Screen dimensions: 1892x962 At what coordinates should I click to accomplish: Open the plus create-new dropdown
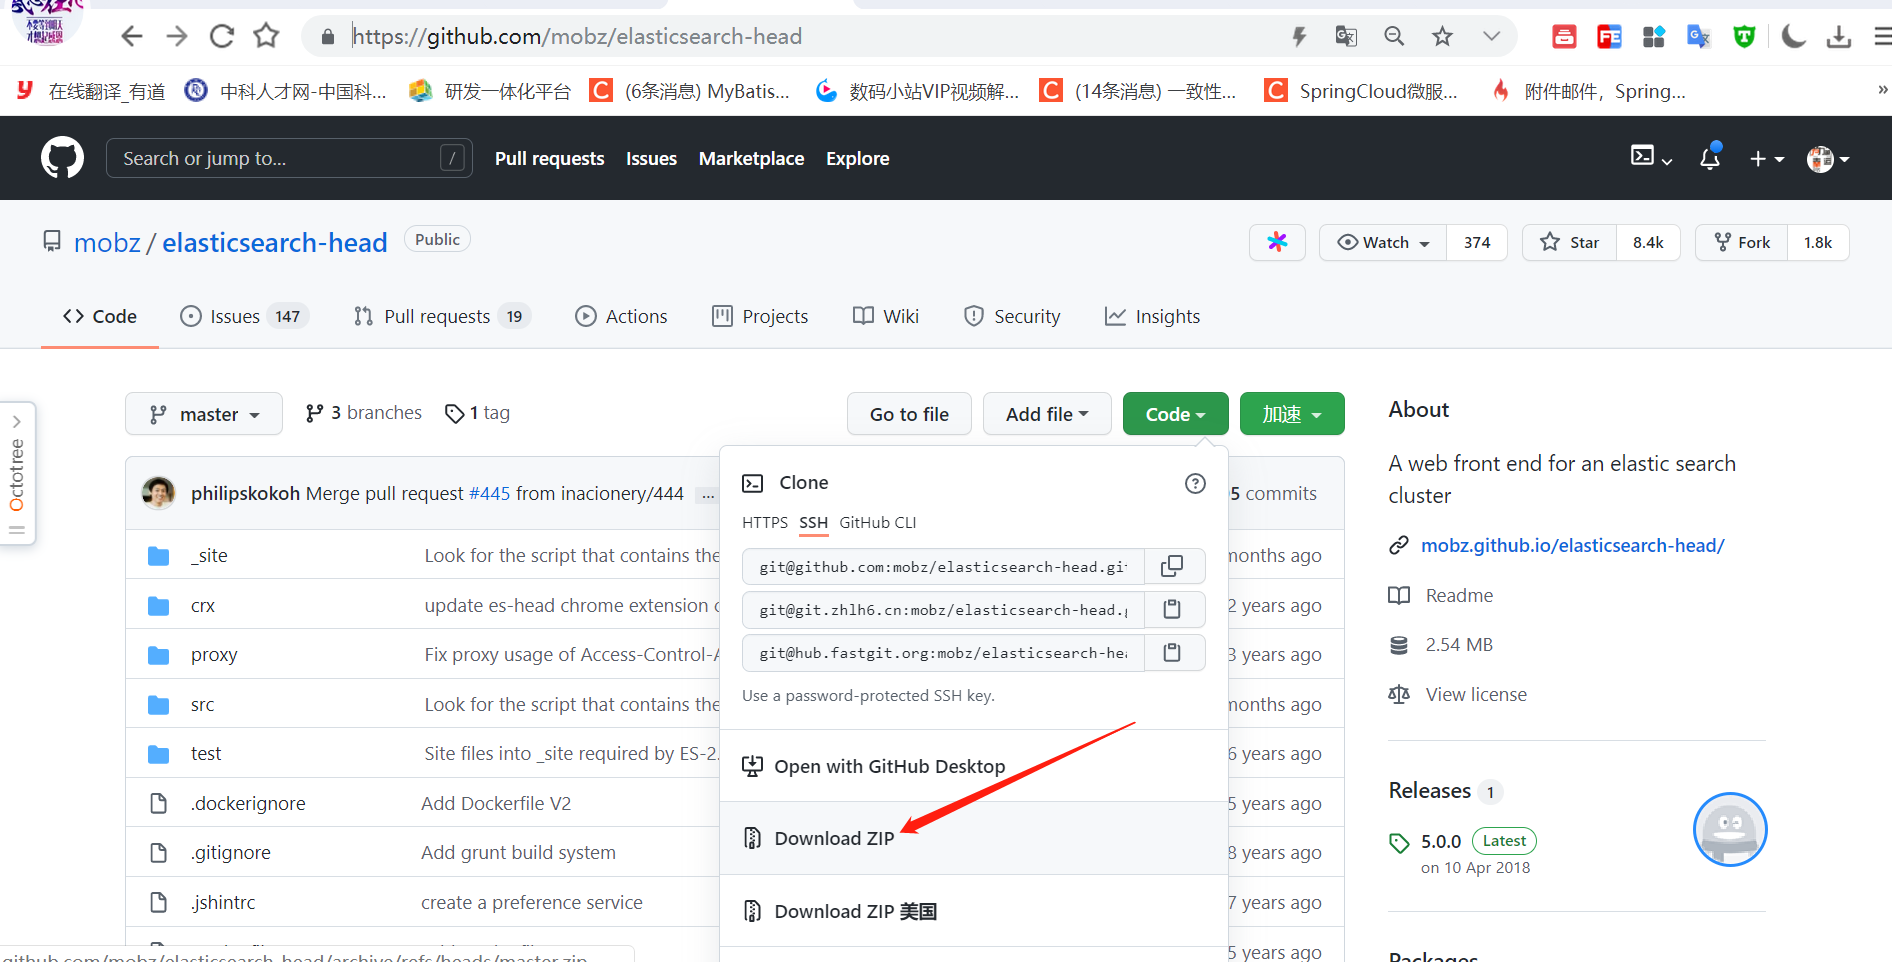click(1767, 158)
